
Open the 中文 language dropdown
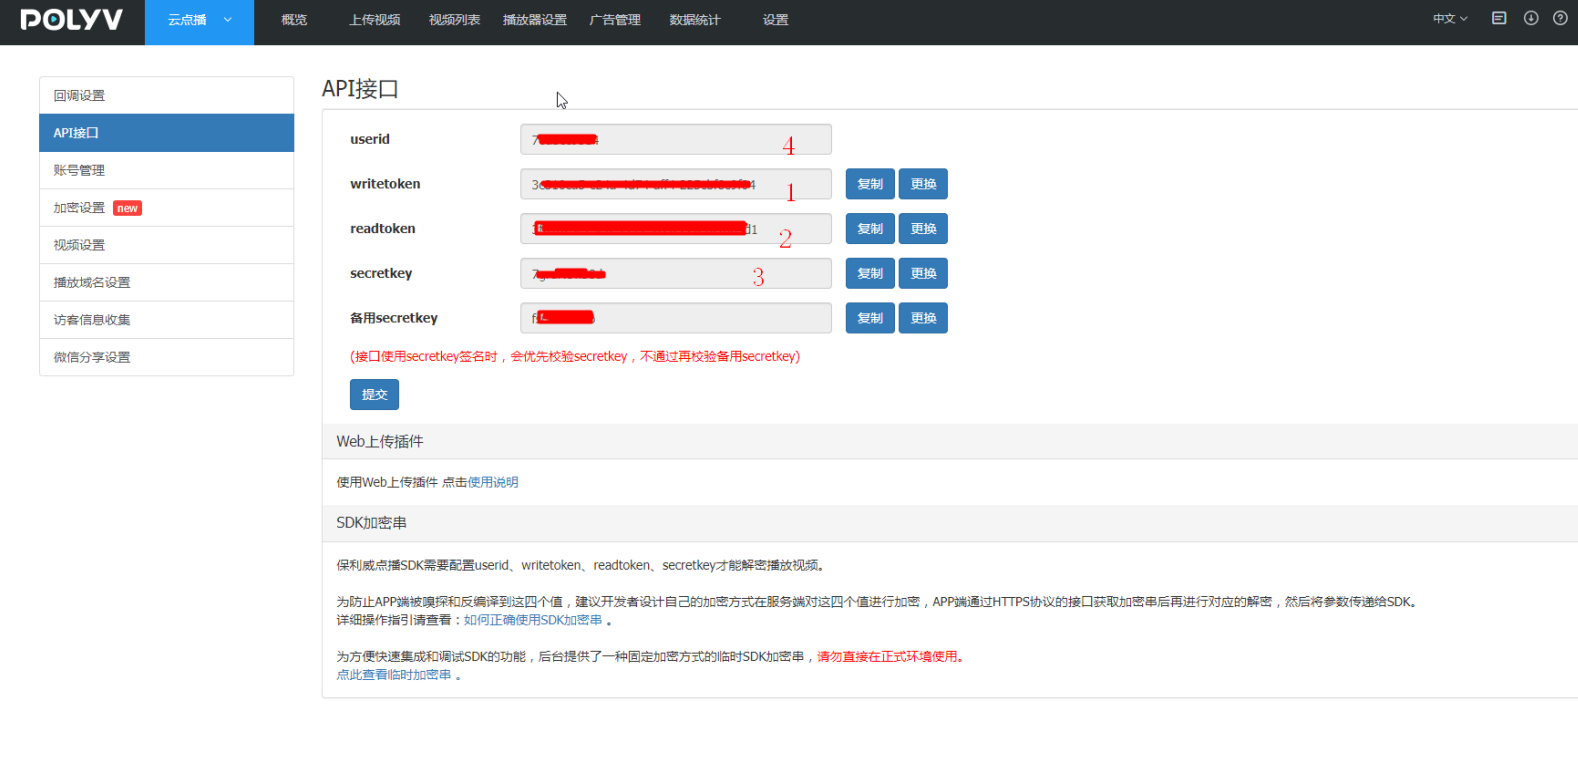click(x=1449, y=19)
